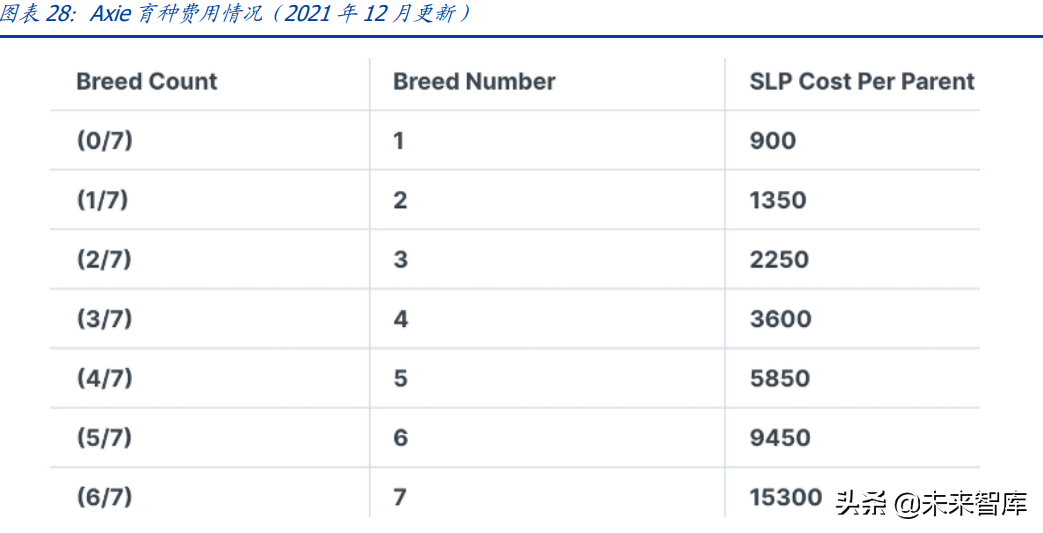Select the (1/7) breed count cell
1043x533 pixels.
coord(102,200)
